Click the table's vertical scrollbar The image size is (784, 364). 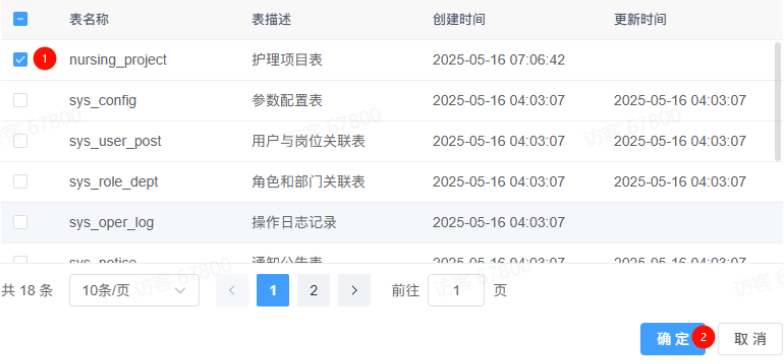coord(778,102)
